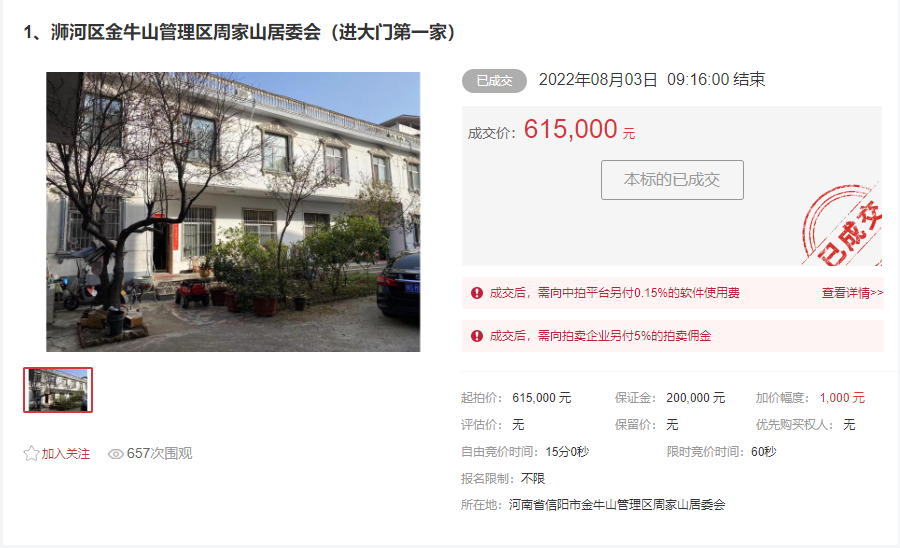Click the gray 已成交 status badge
The image size is (900, 548).
pyautogui.click(x=494, y=81)
